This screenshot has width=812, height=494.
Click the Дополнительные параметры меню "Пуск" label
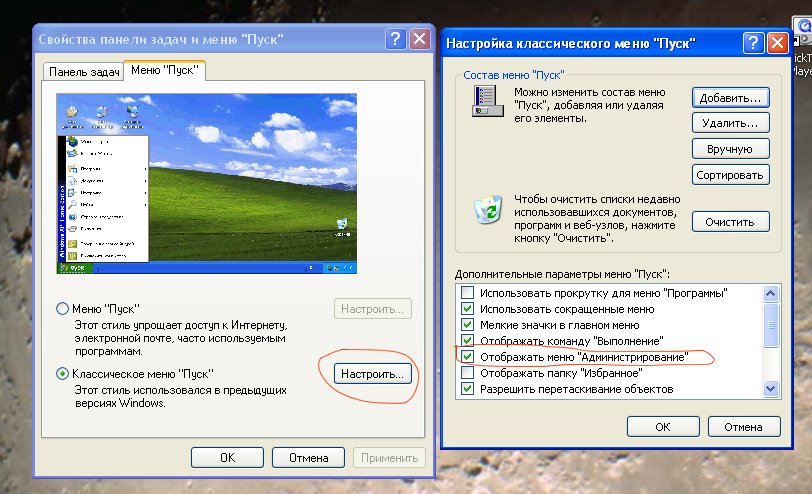pyautogui.click(x=562, y=274)
